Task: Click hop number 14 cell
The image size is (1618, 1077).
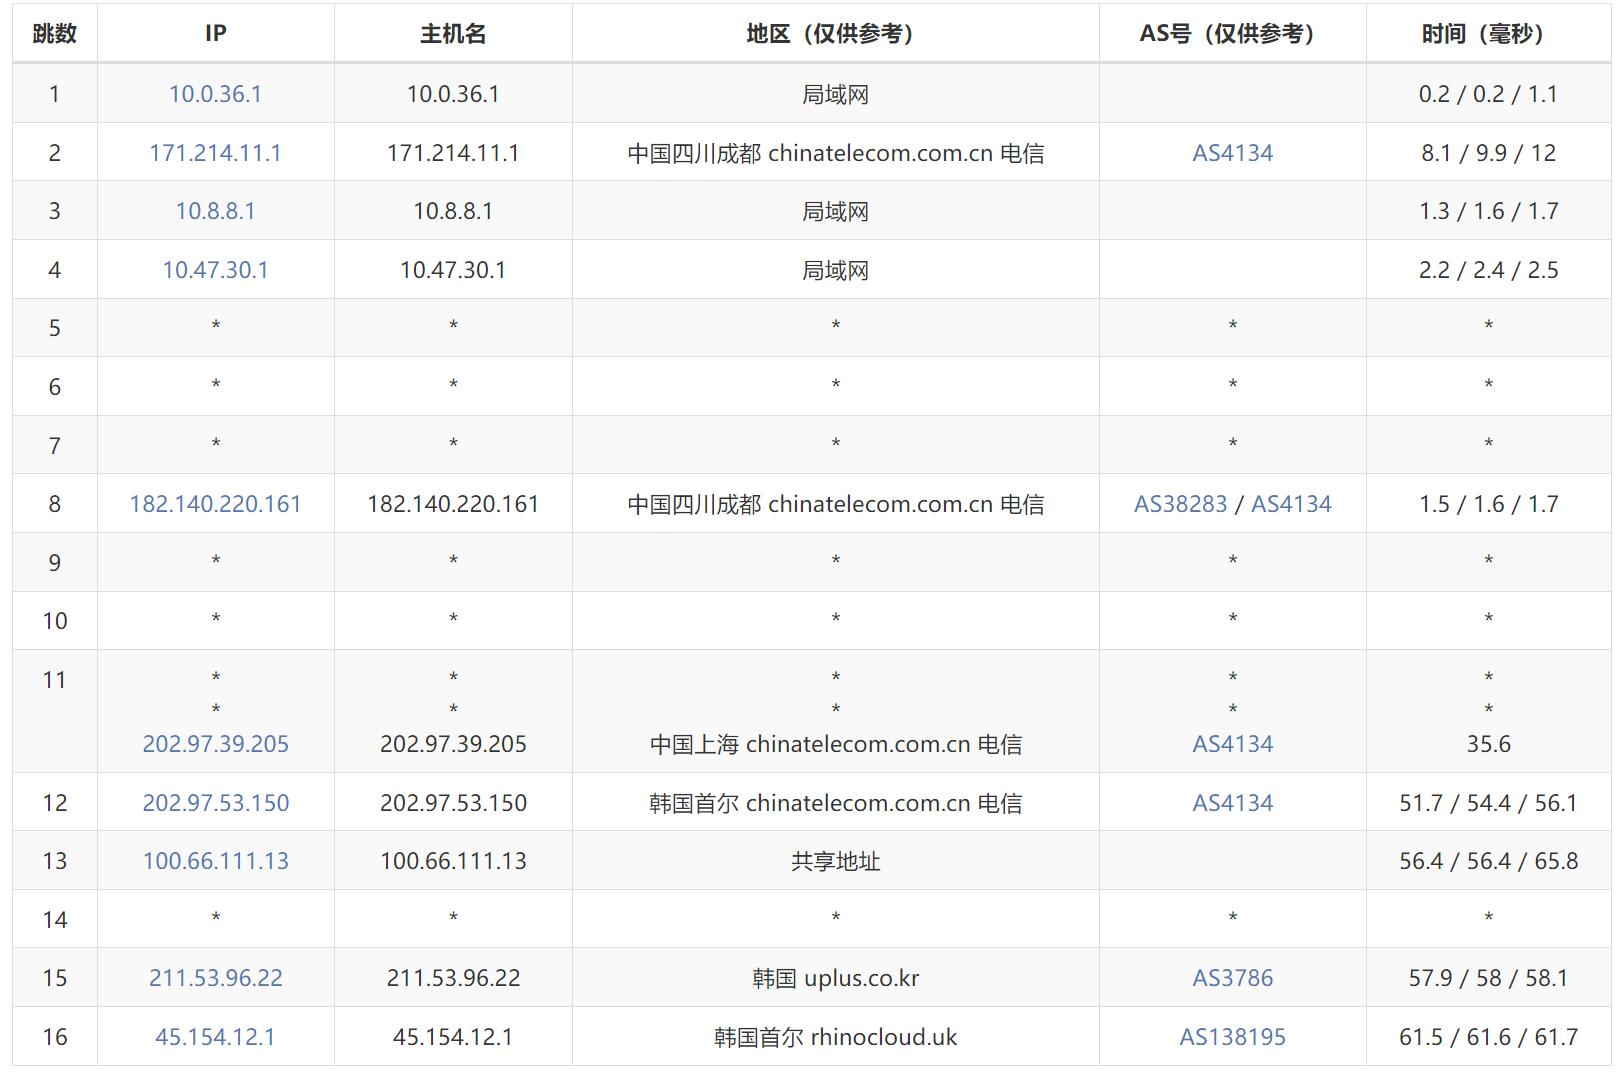Action: click(x=54, y=920)
